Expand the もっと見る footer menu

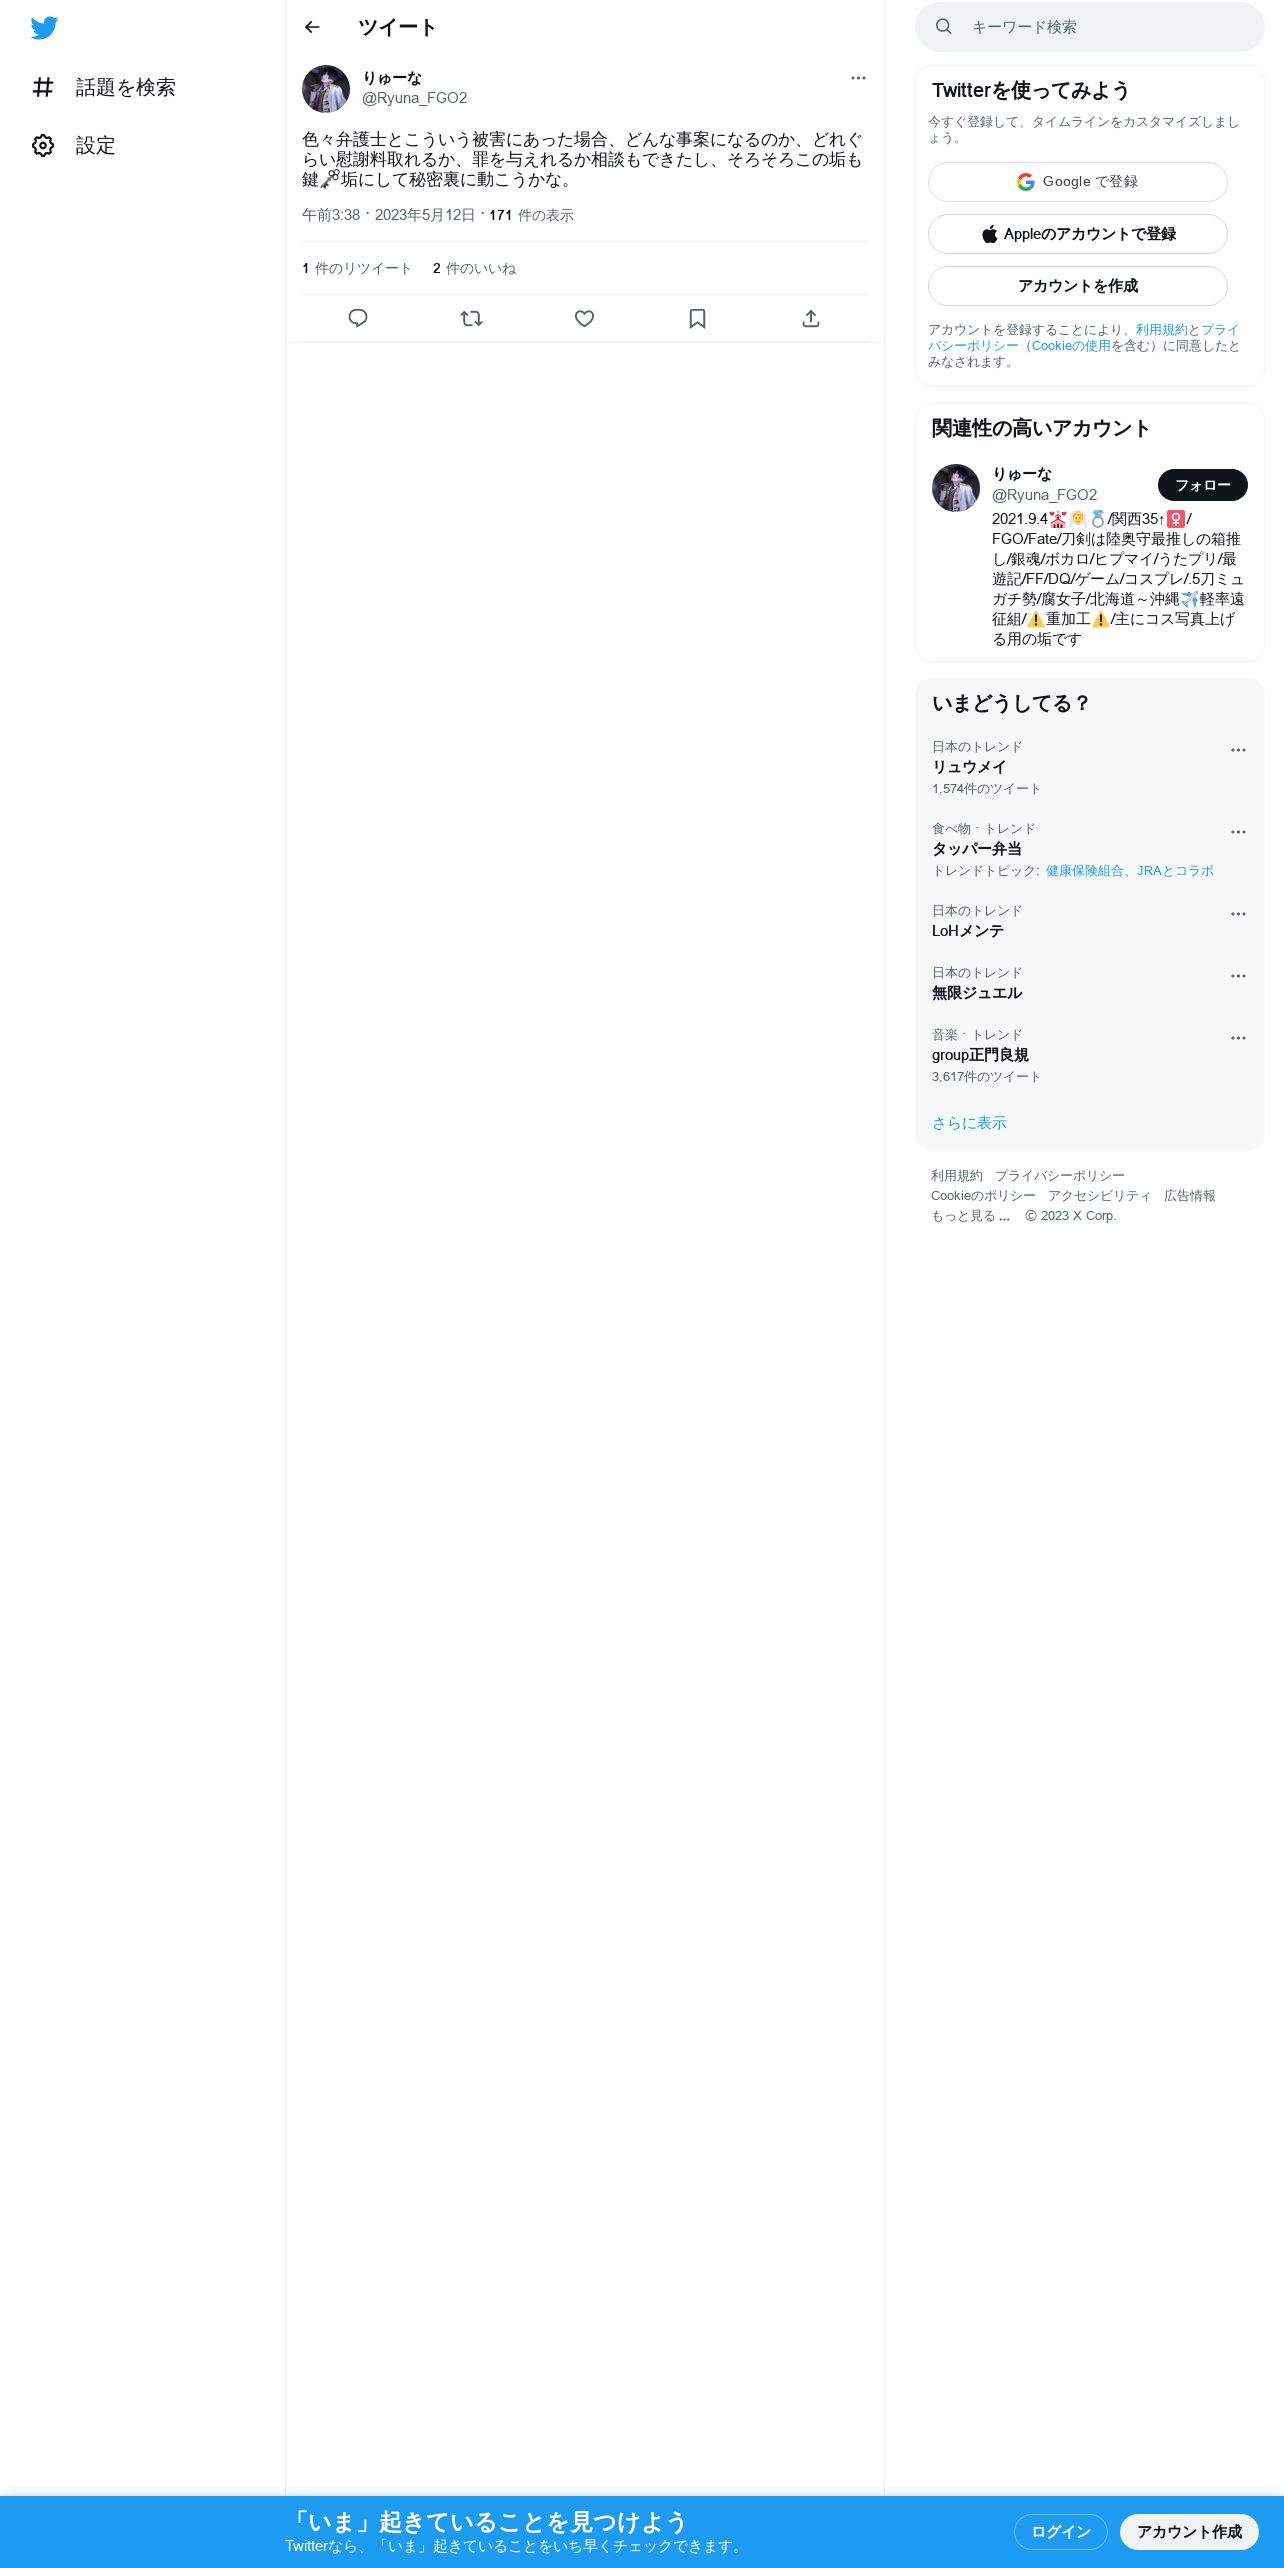[x=970, y=1216]
